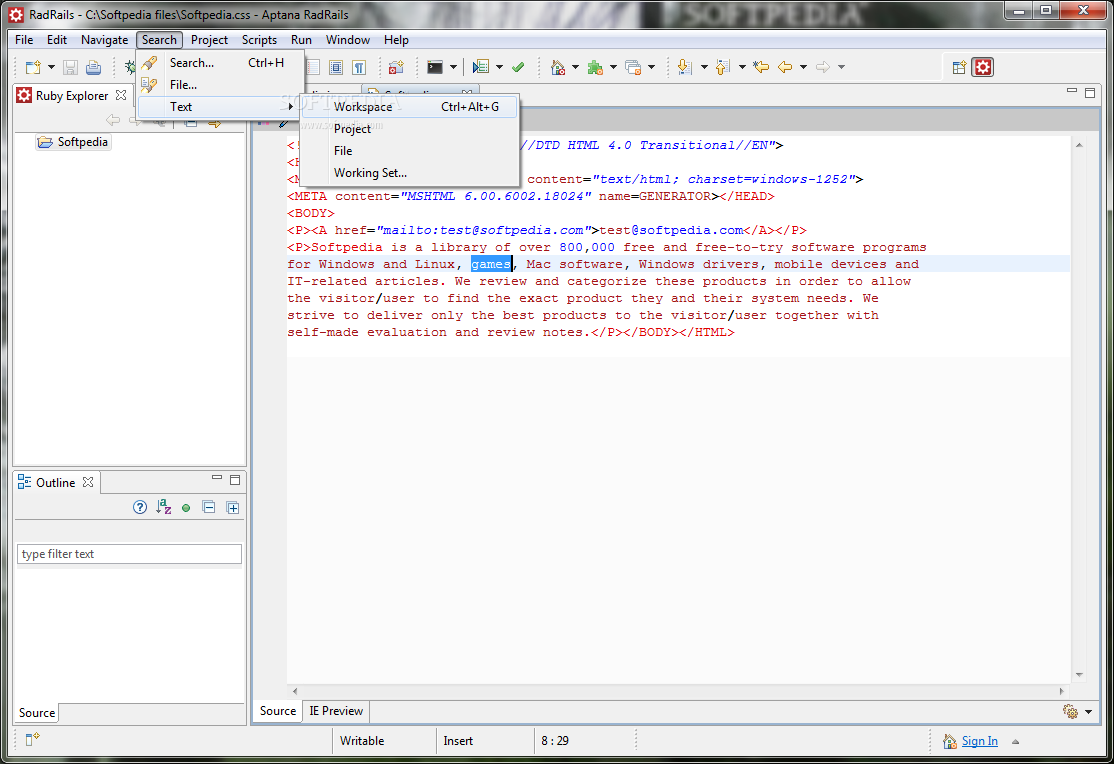Select Working Set... in Text submenu
1114x764 pixels.
411,173
